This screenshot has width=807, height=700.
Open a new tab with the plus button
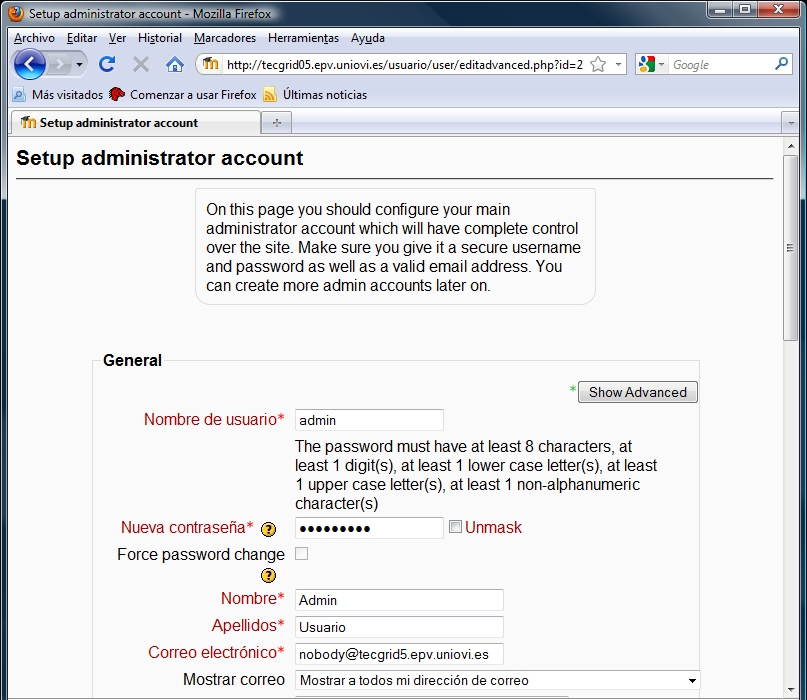point(277,123)
